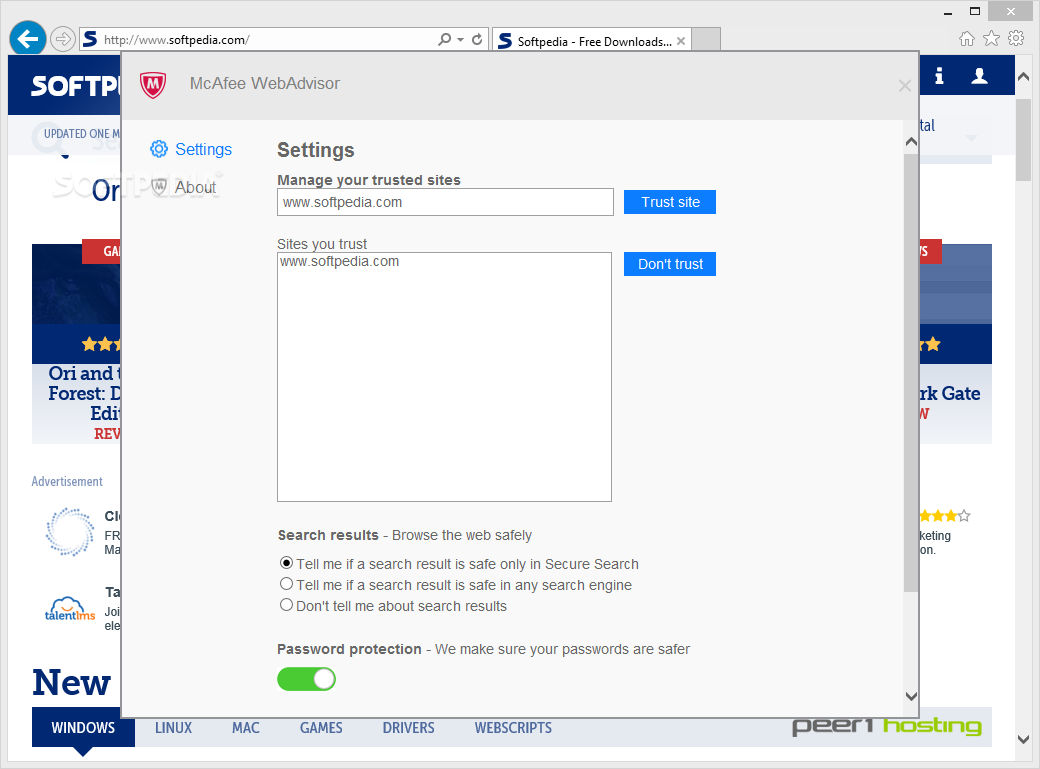
Task: Click the Trust site button
Action: point(670,202)
